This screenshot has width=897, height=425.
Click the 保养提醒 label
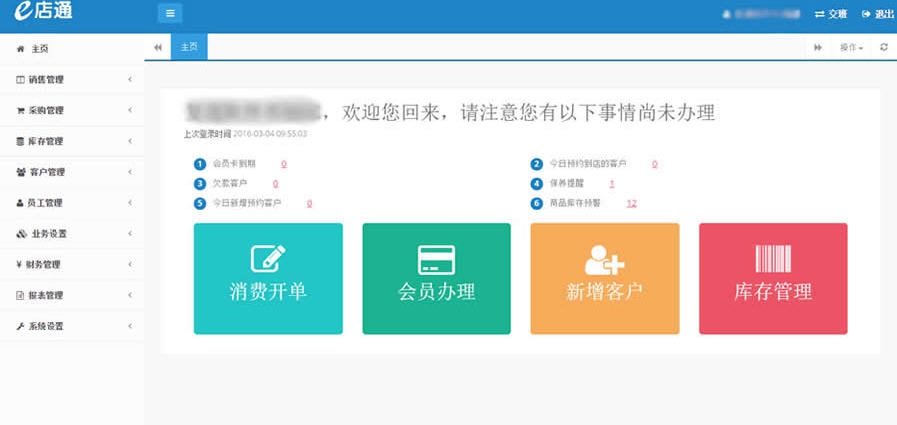pyautogui.click(x=566, y=184)
